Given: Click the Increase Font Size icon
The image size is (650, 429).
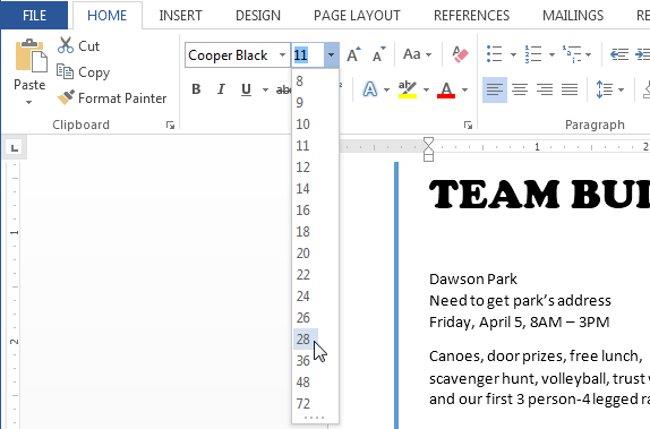Looking at the screenshot, I should click(x=354, y=55).
